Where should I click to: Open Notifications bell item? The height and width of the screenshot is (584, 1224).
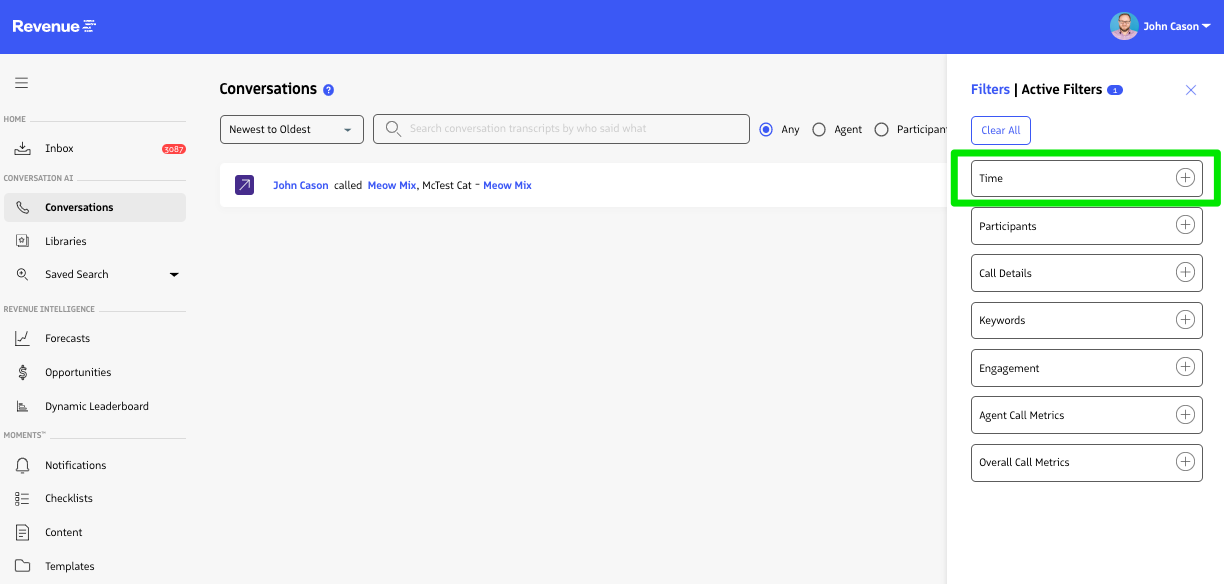(x=75, y=465)
